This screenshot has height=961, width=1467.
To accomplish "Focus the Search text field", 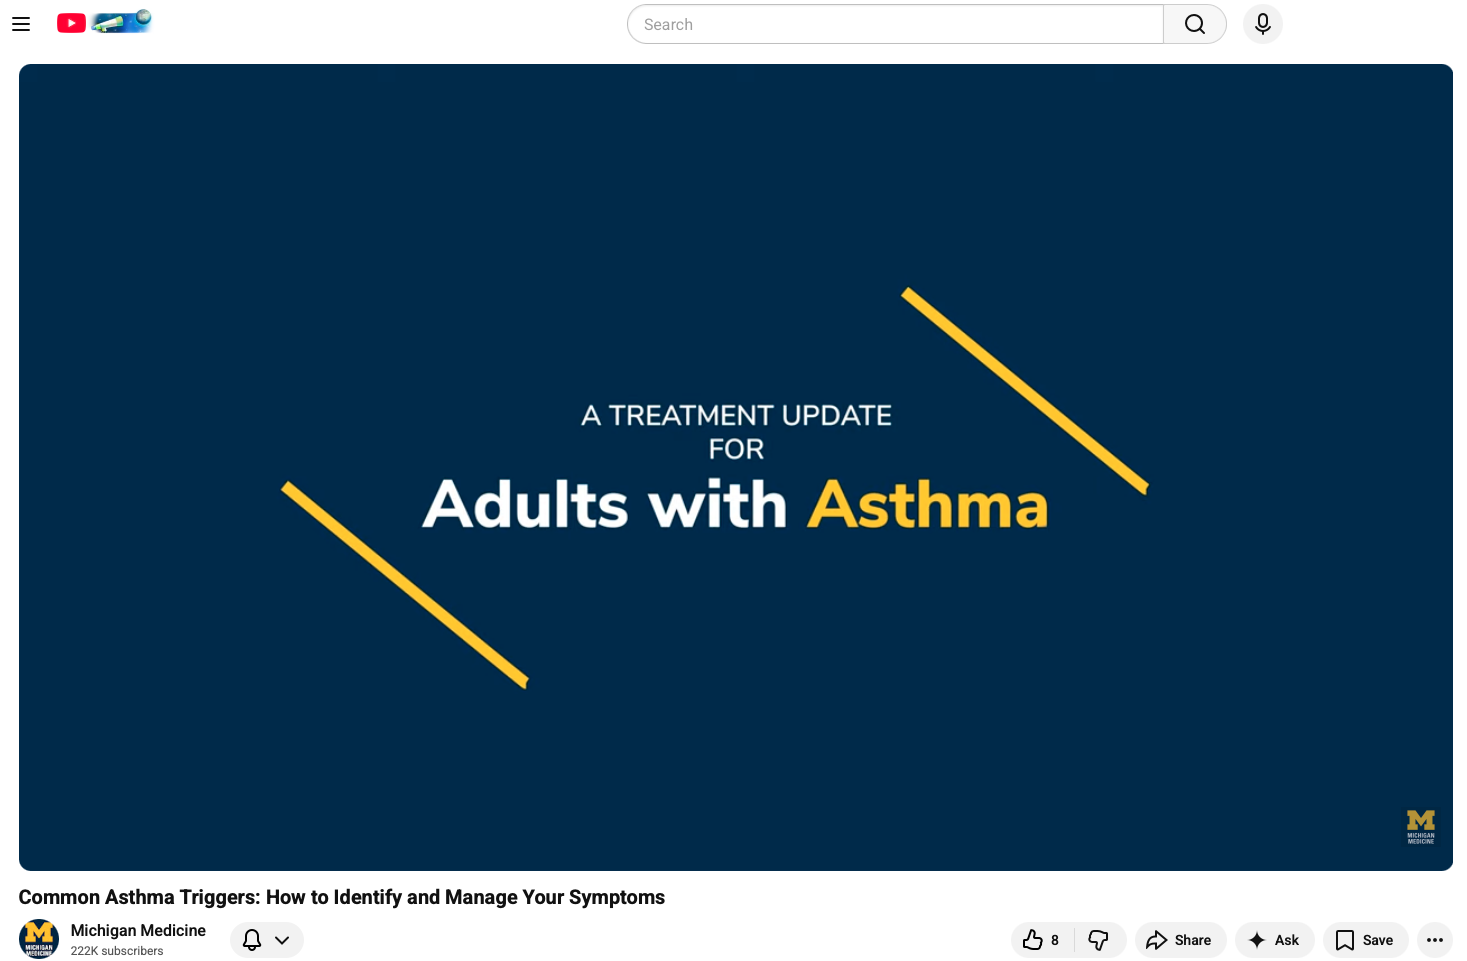I will [895, 24].
